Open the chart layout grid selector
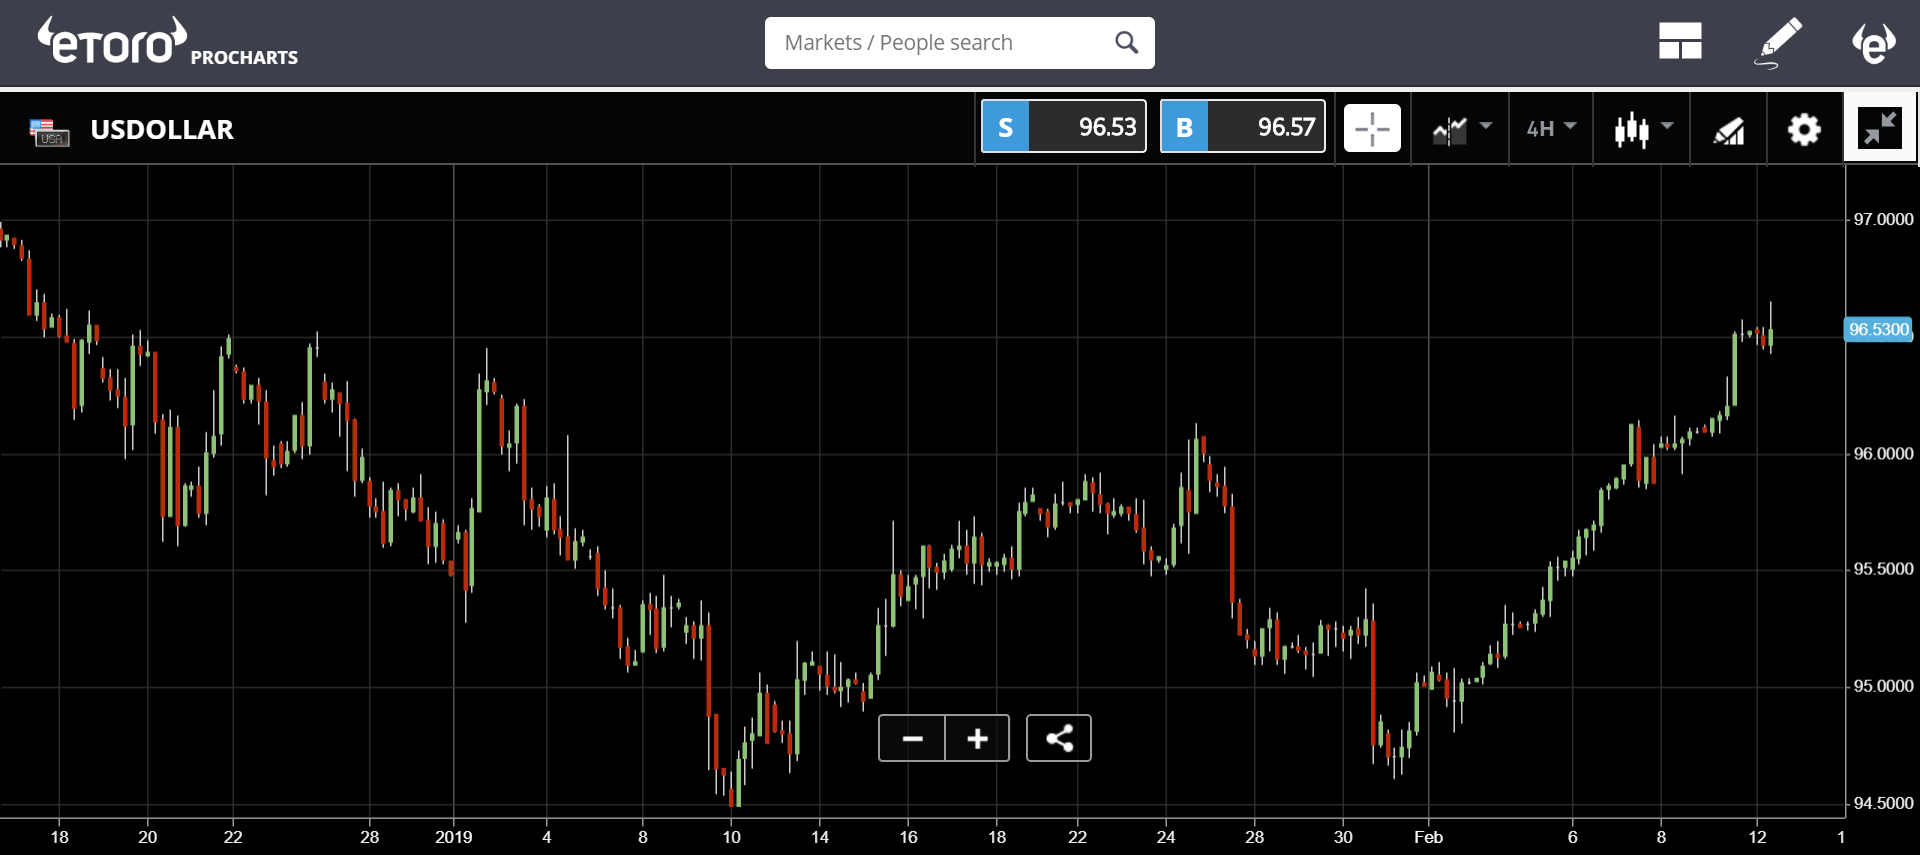Image resolution: width=1920 pixels, height=855 pixels. click(1680, 42)
